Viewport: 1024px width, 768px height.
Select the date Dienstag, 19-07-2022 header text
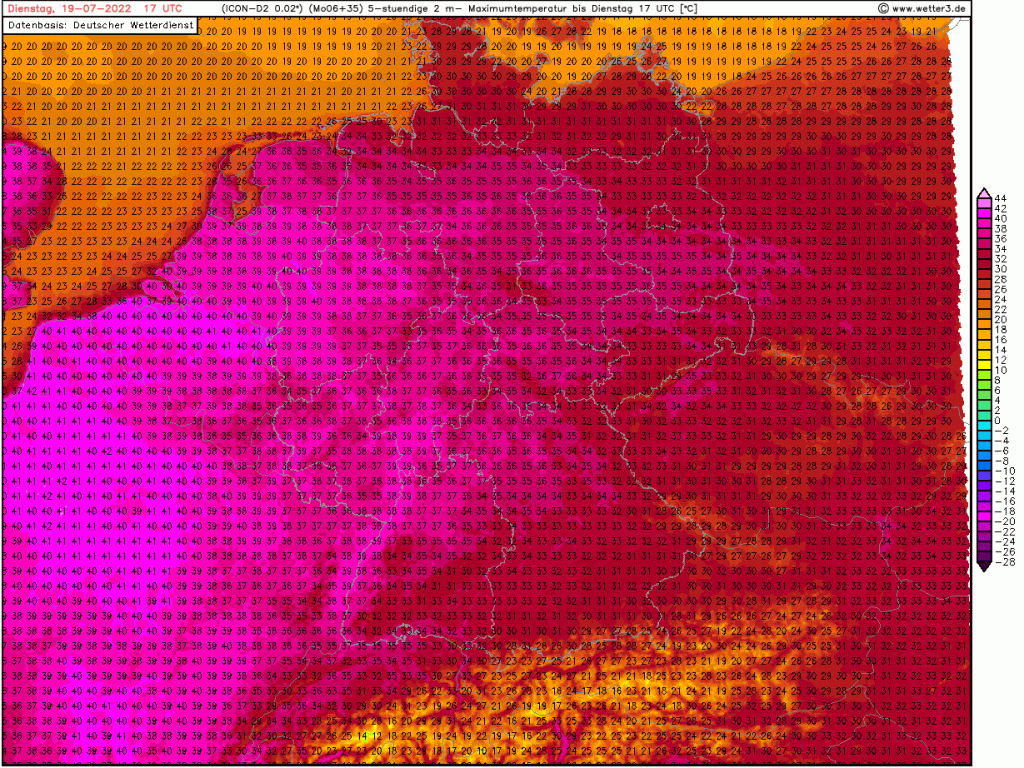coord(68,8)
